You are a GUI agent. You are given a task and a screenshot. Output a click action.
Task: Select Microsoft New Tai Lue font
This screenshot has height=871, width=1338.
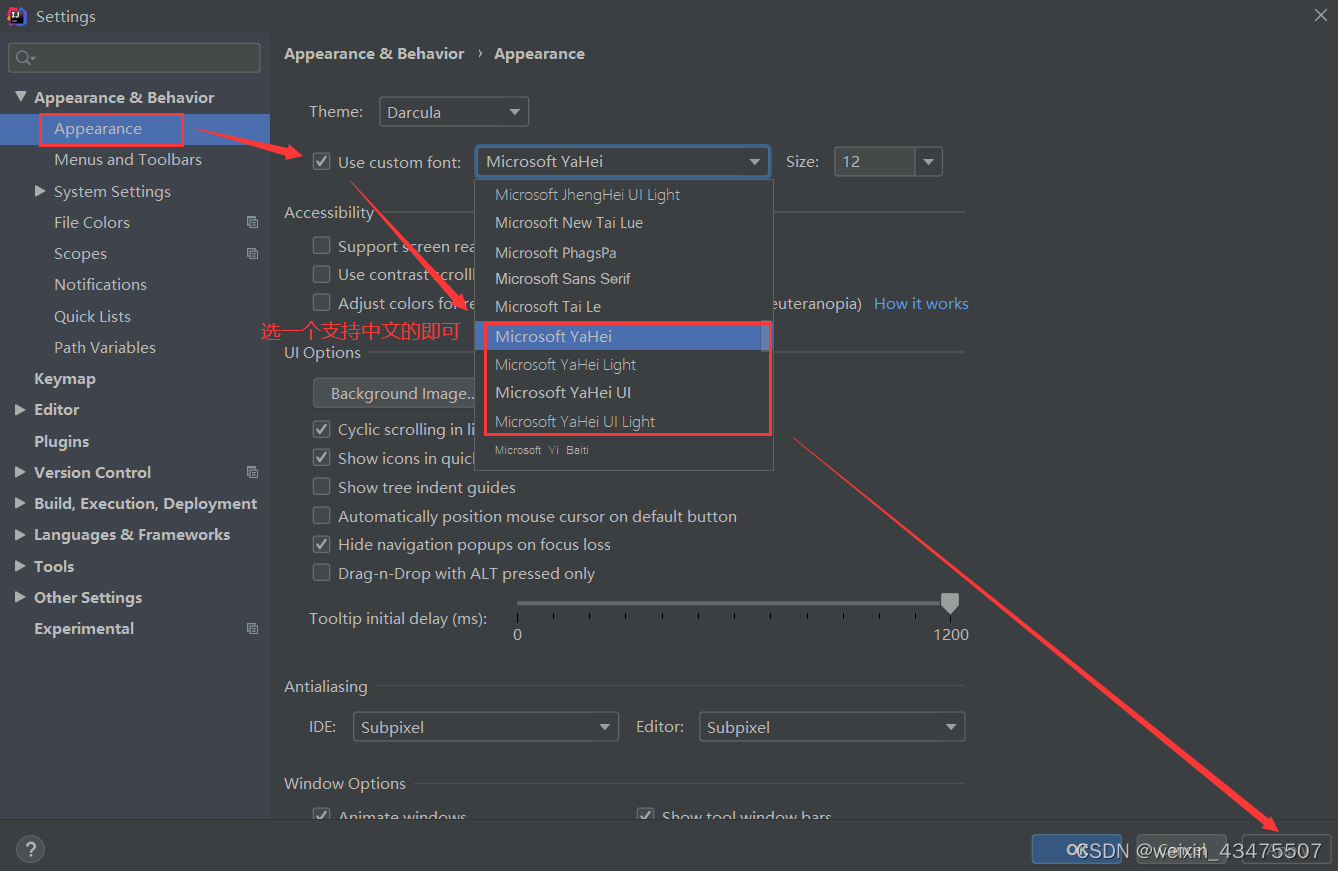(x=618, y=223)
